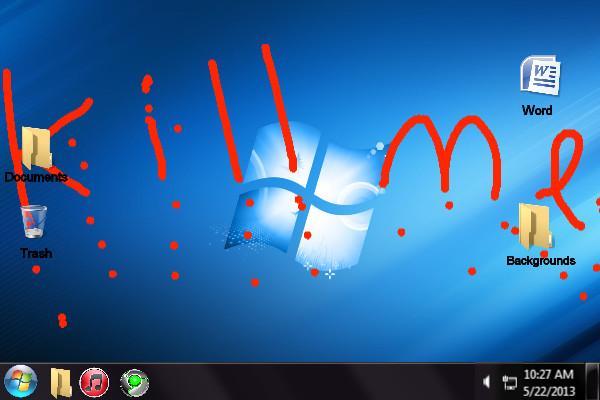Click the volume speaker tray icon

pyautogui.click(x=486, y=382)
